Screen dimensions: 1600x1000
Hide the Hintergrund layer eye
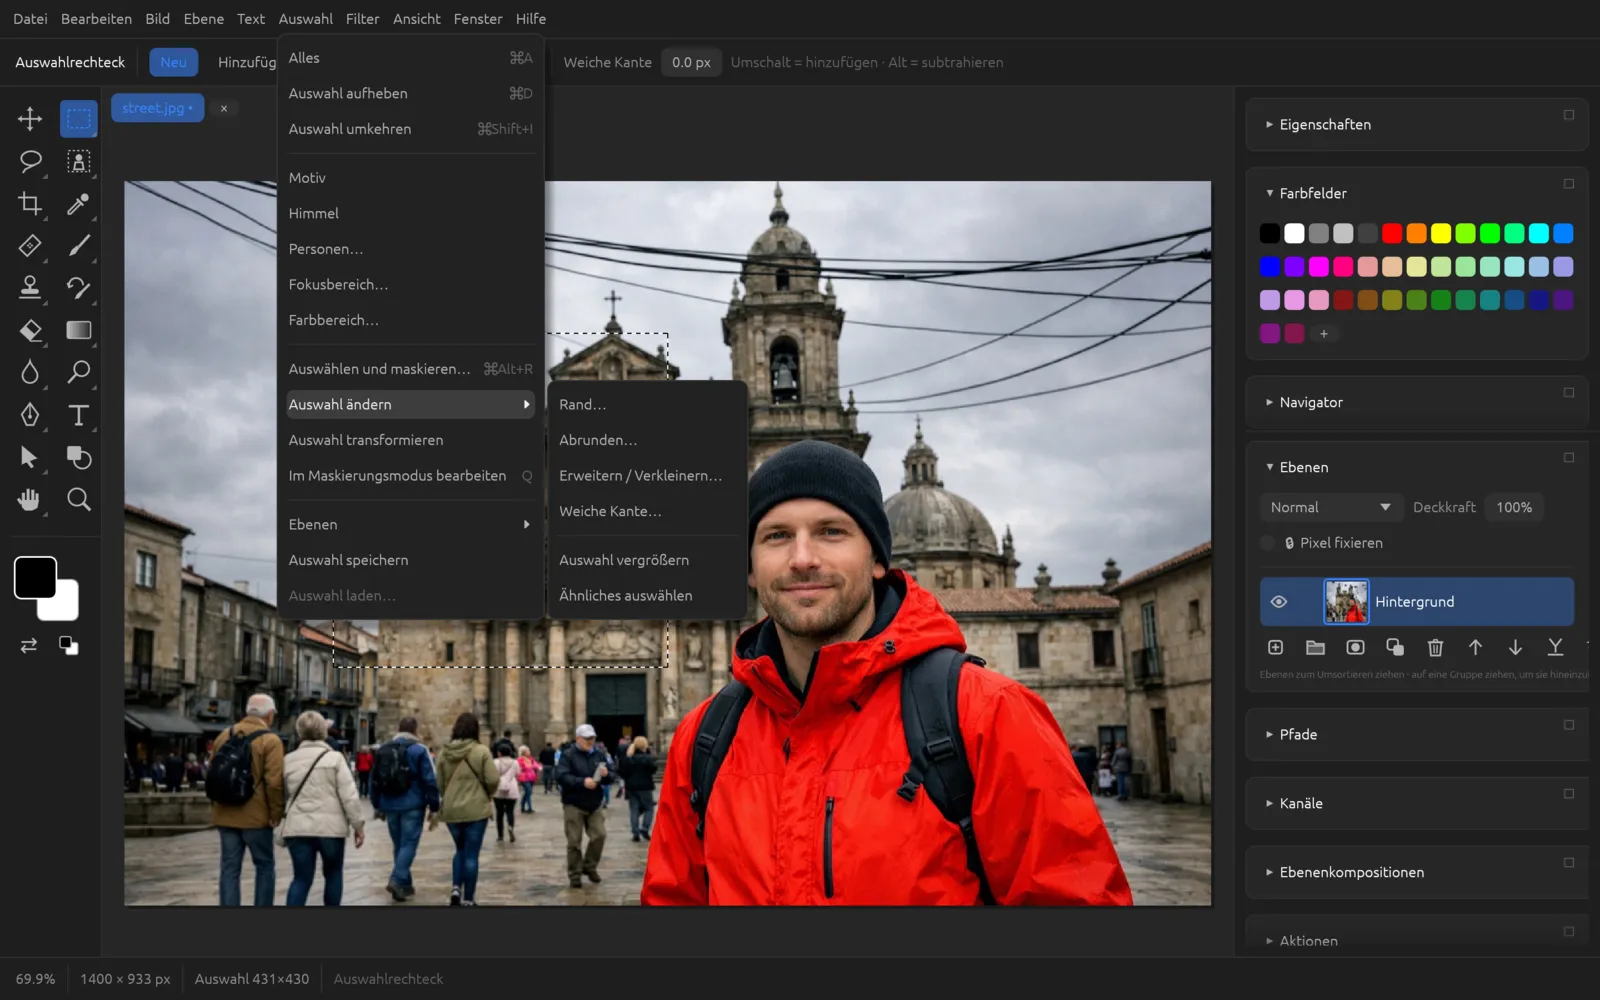[1278, 602]
